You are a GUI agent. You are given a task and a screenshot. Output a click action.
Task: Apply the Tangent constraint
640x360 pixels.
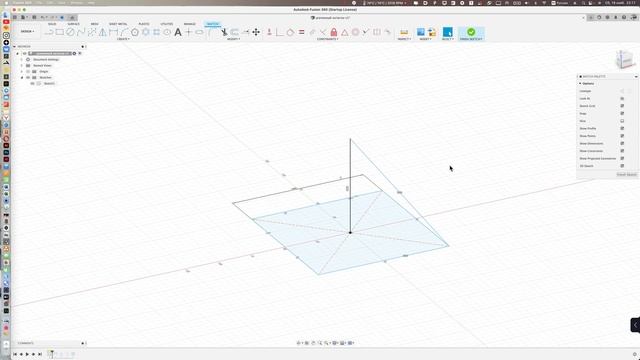[290, 32]
